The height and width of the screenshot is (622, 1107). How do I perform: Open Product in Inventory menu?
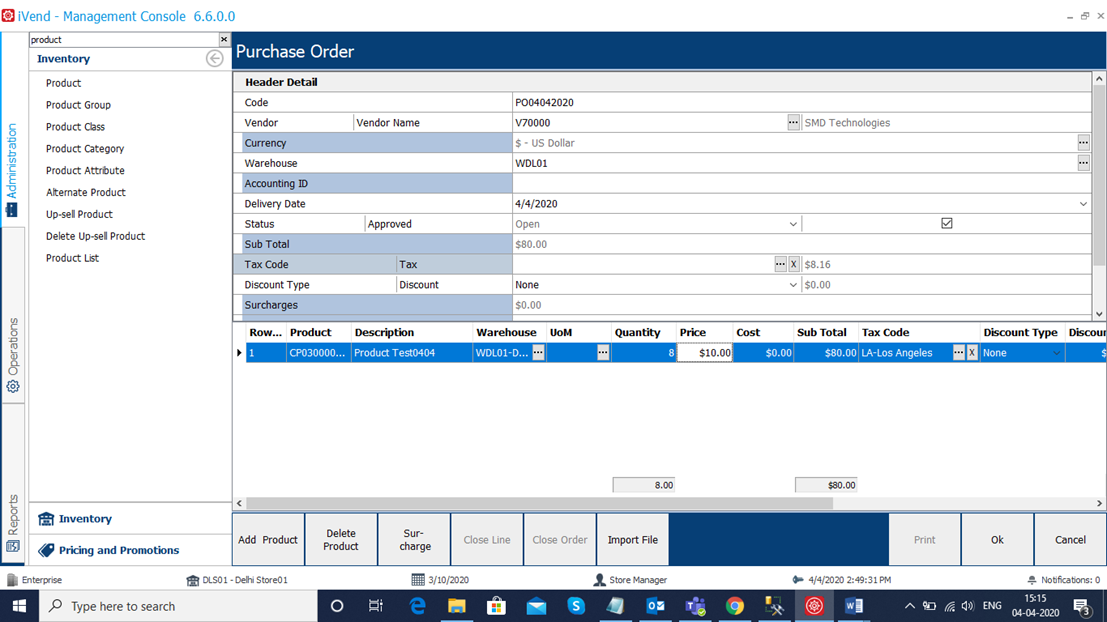point(64,83)
